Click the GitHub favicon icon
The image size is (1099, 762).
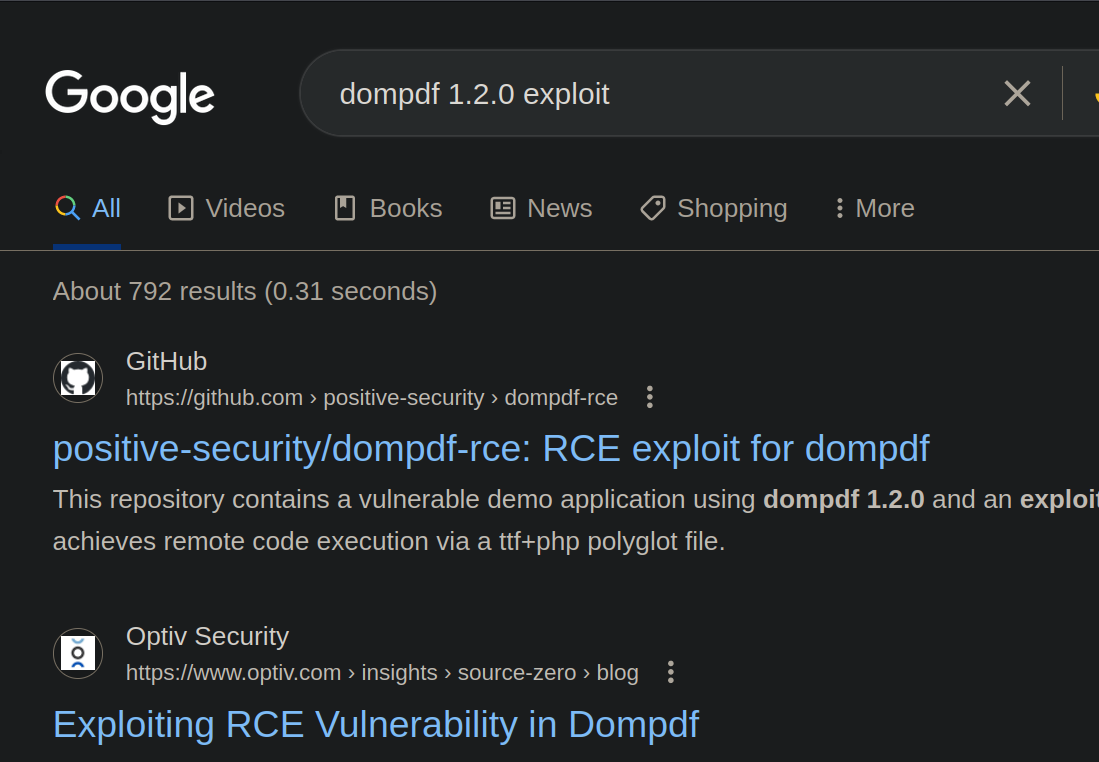[x=78, y=379]
